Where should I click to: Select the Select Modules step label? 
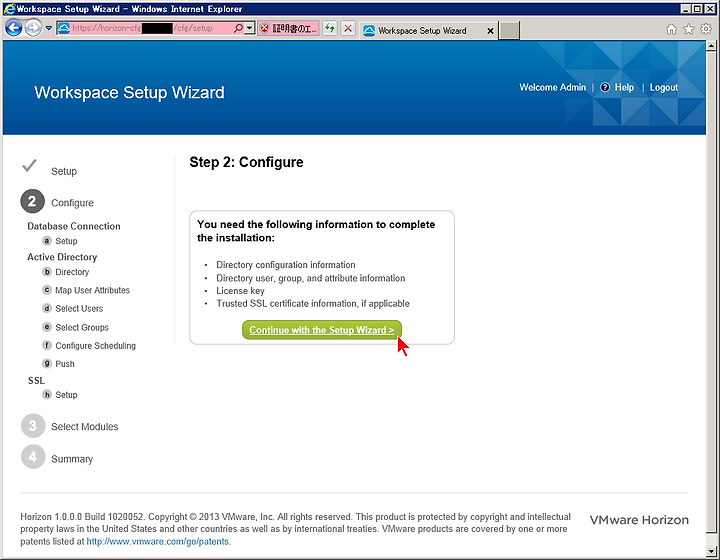pos(84,427)
